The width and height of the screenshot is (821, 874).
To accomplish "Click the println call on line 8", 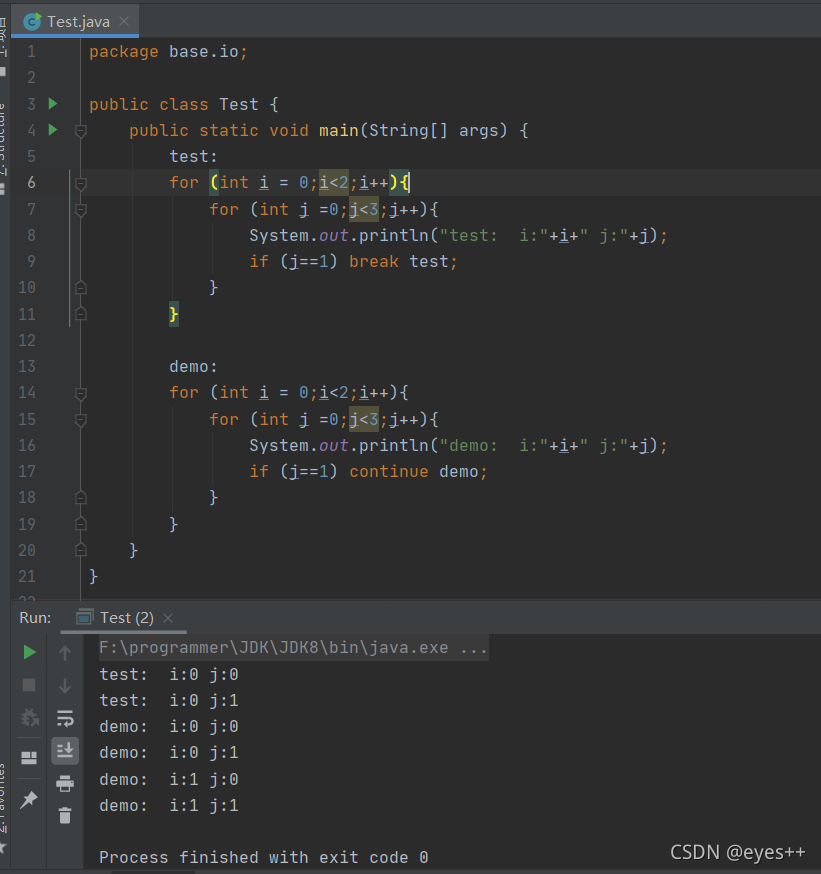I will coord(458,236).
